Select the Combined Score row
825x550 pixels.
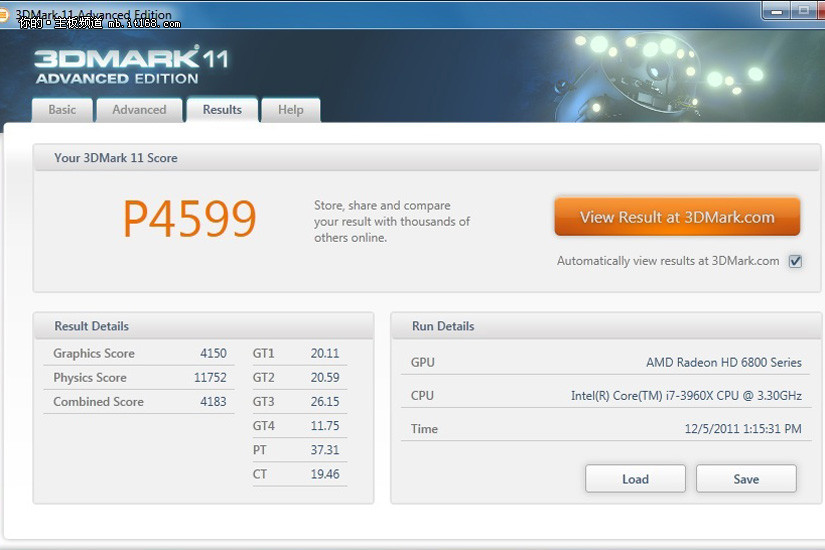click(x=140, y=401)
